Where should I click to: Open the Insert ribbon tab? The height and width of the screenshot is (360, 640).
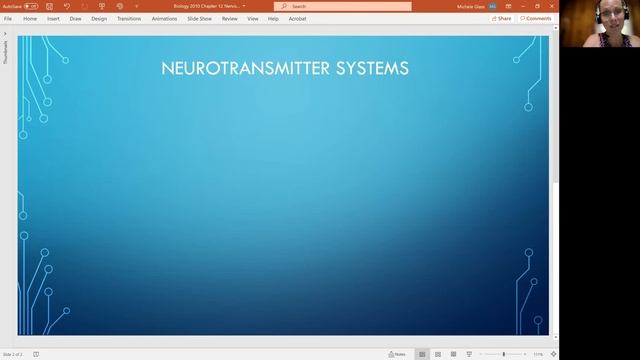(x=53, y=19)
